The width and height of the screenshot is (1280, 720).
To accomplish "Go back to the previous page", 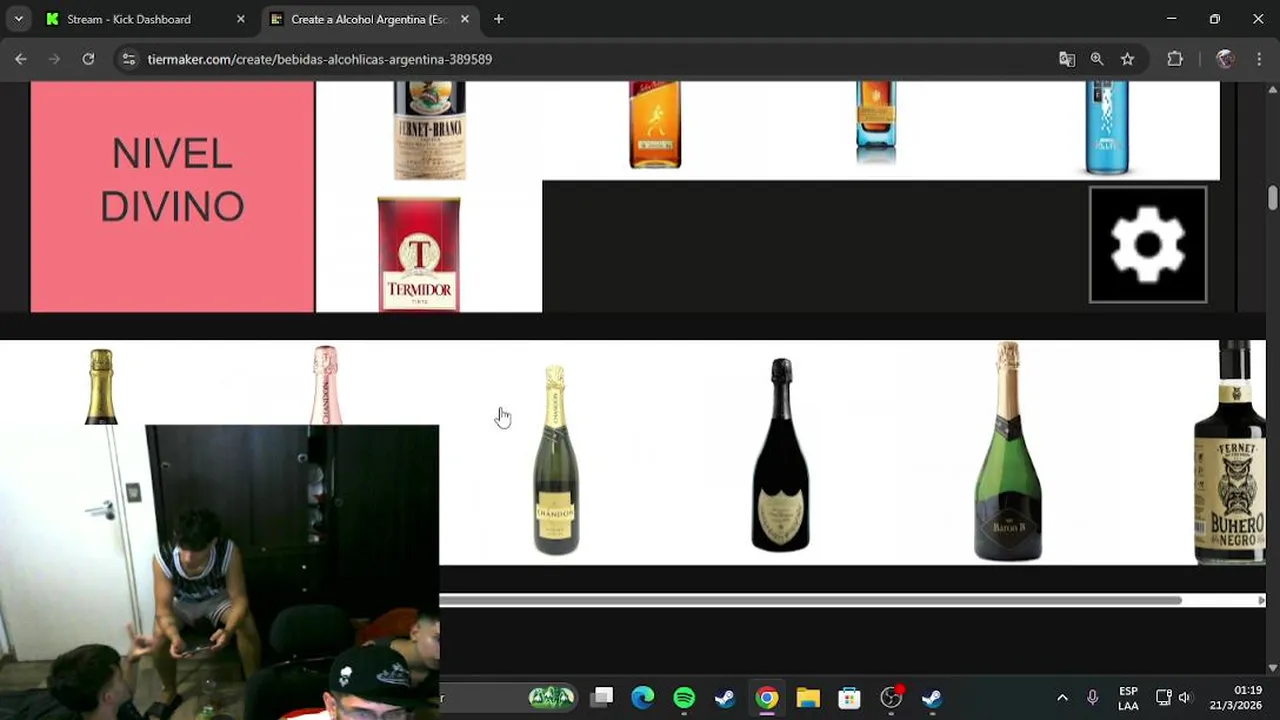I will coord(21,59).
